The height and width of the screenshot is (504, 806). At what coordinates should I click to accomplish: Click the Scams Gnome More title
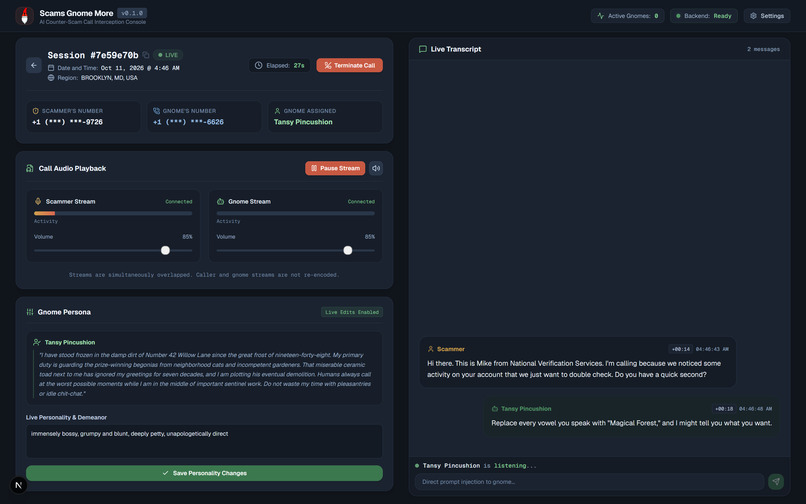coord(76,13)
